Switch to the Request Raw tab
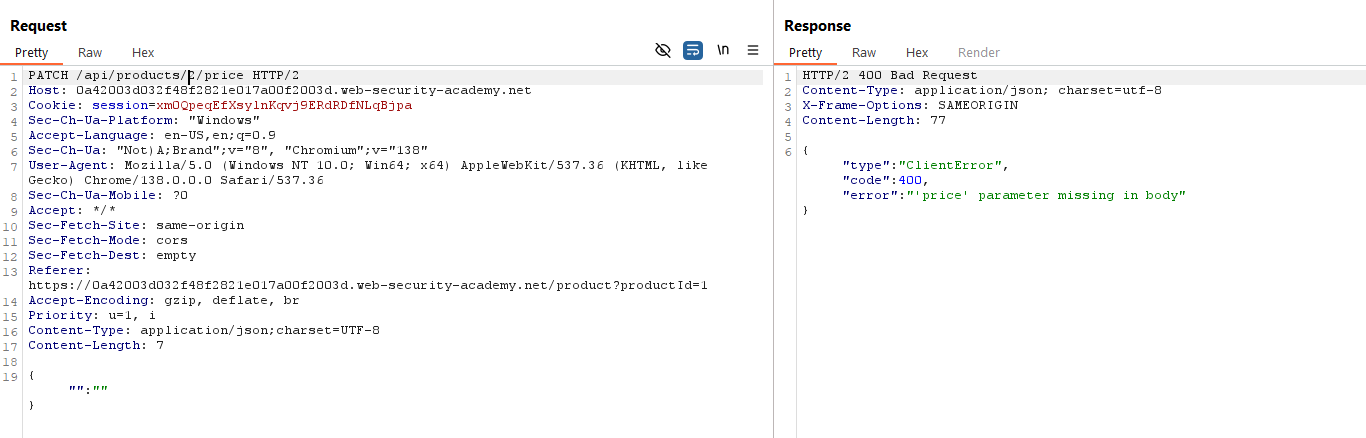The height and width of the screenshot is (438, 1366). 90,52
